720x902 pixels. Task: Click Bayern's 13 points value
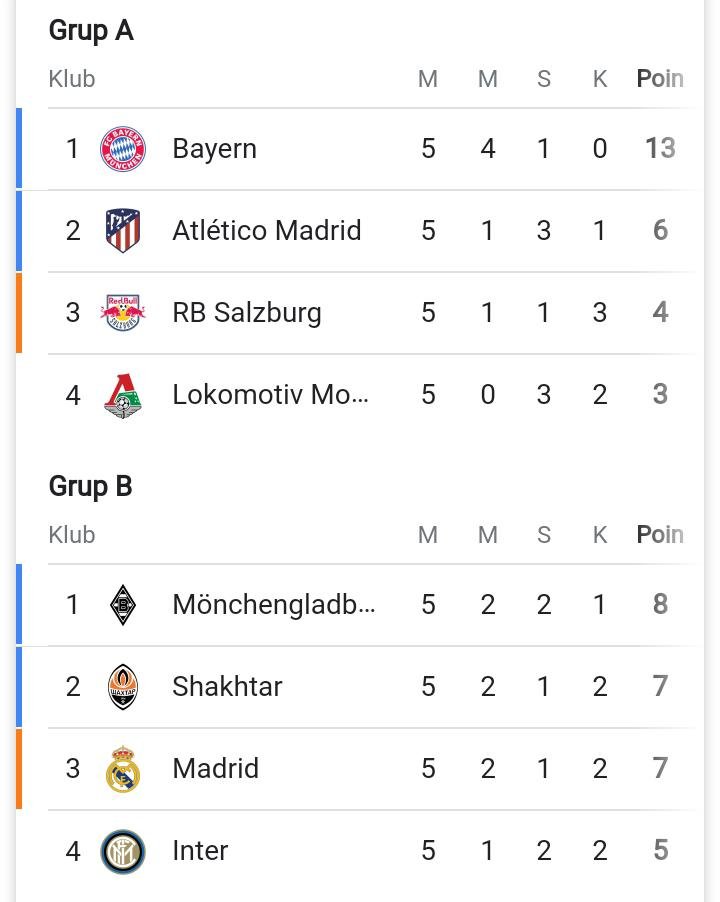pyautogui.click(x=660, y=148)
